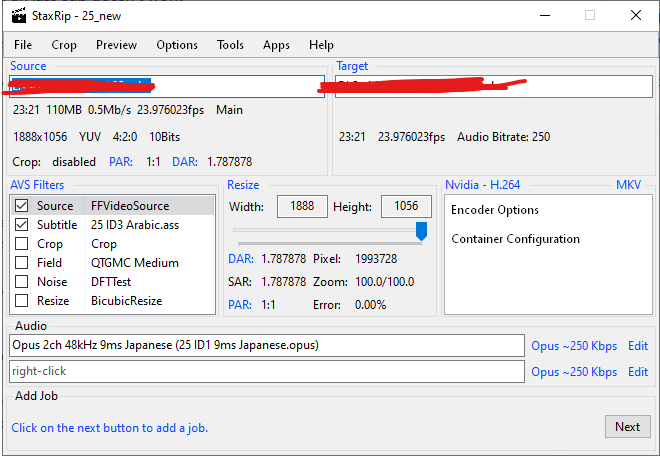
Task: Open the MKV container link
Action: [x=628, y=185]
